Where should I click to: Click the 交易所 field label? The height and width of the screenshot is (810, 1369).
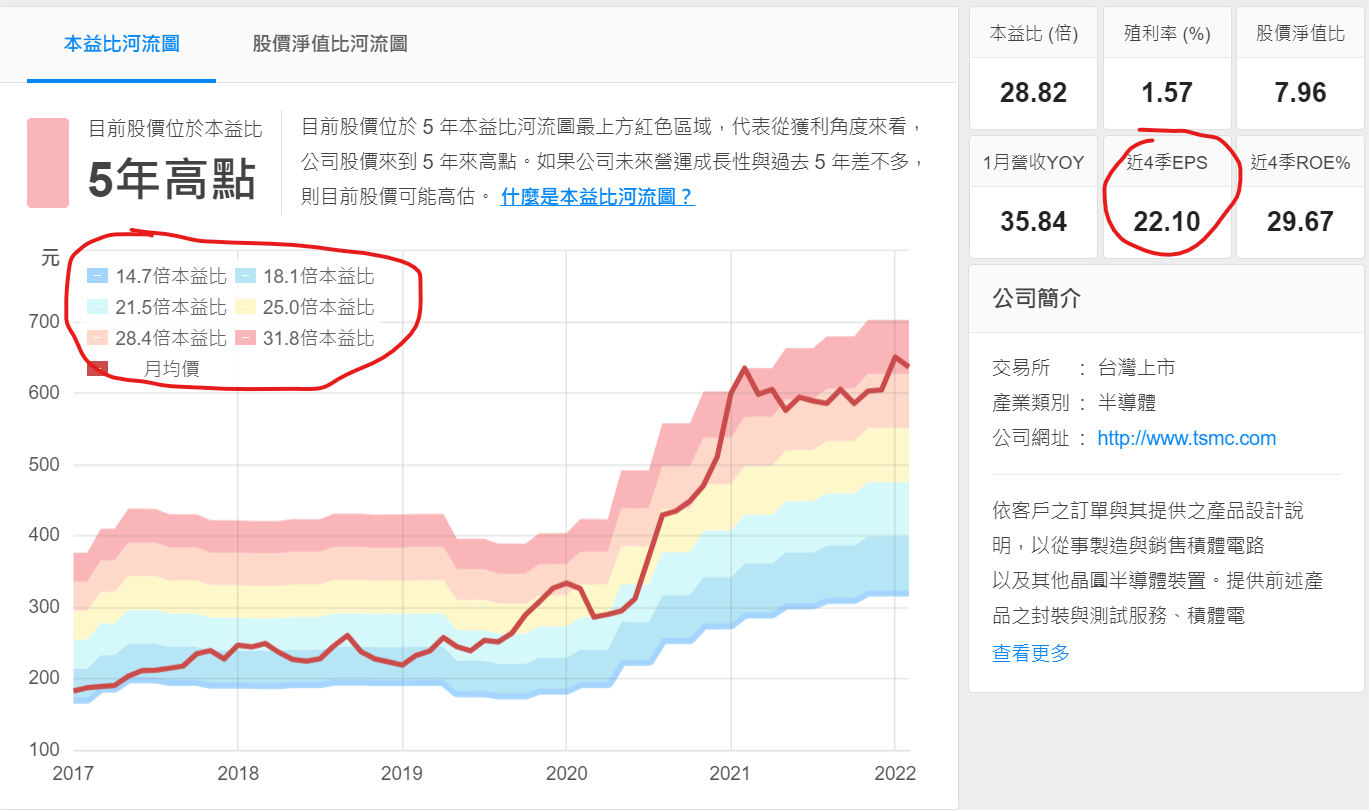click(x=1021, y=368)
